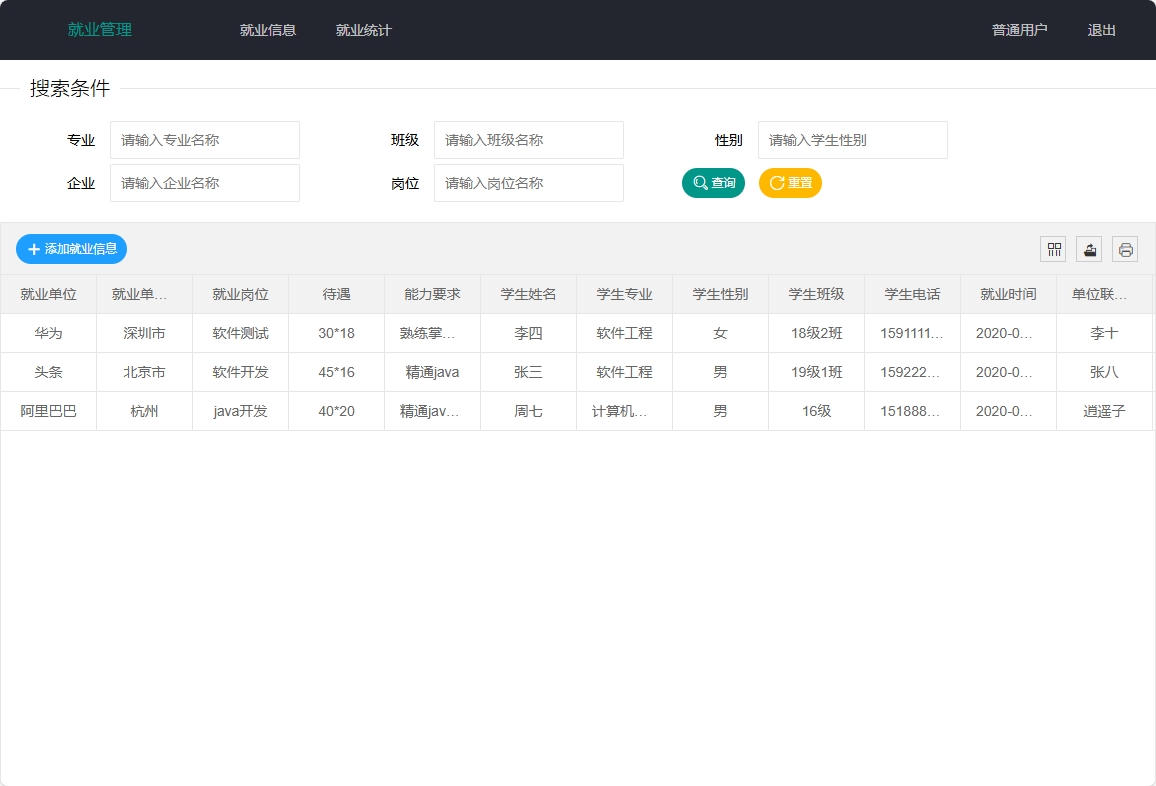Click the 查询 search button
1156x786 pixels.
713,183
